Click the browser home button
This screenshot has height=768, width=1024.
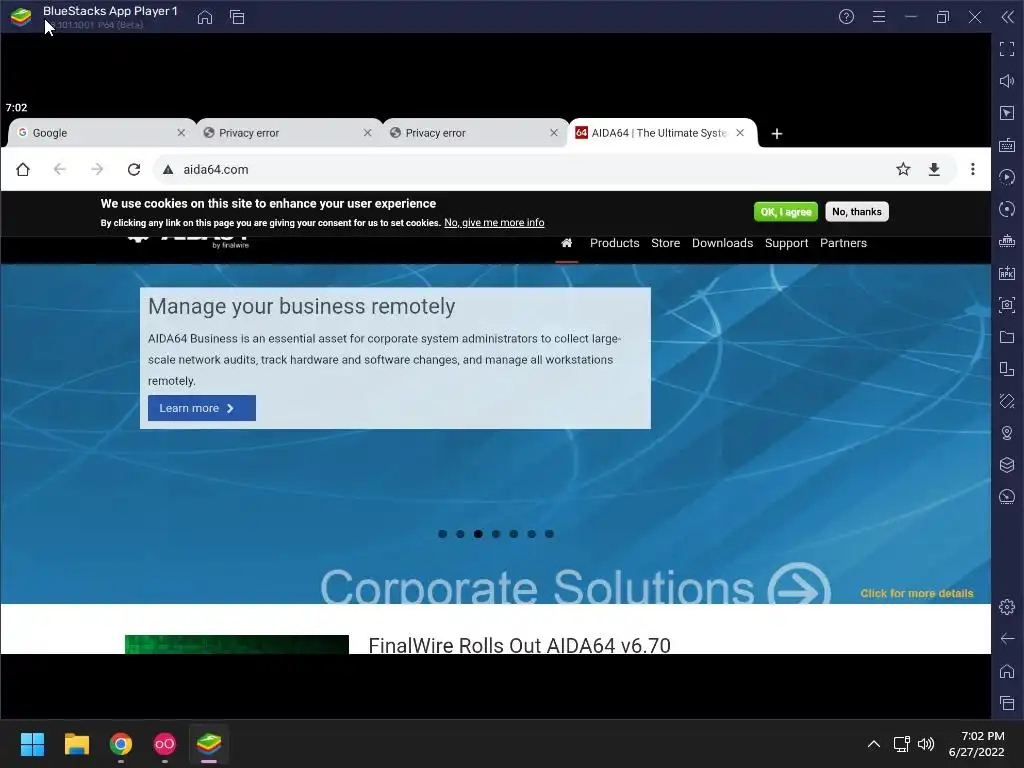[23, 170]
